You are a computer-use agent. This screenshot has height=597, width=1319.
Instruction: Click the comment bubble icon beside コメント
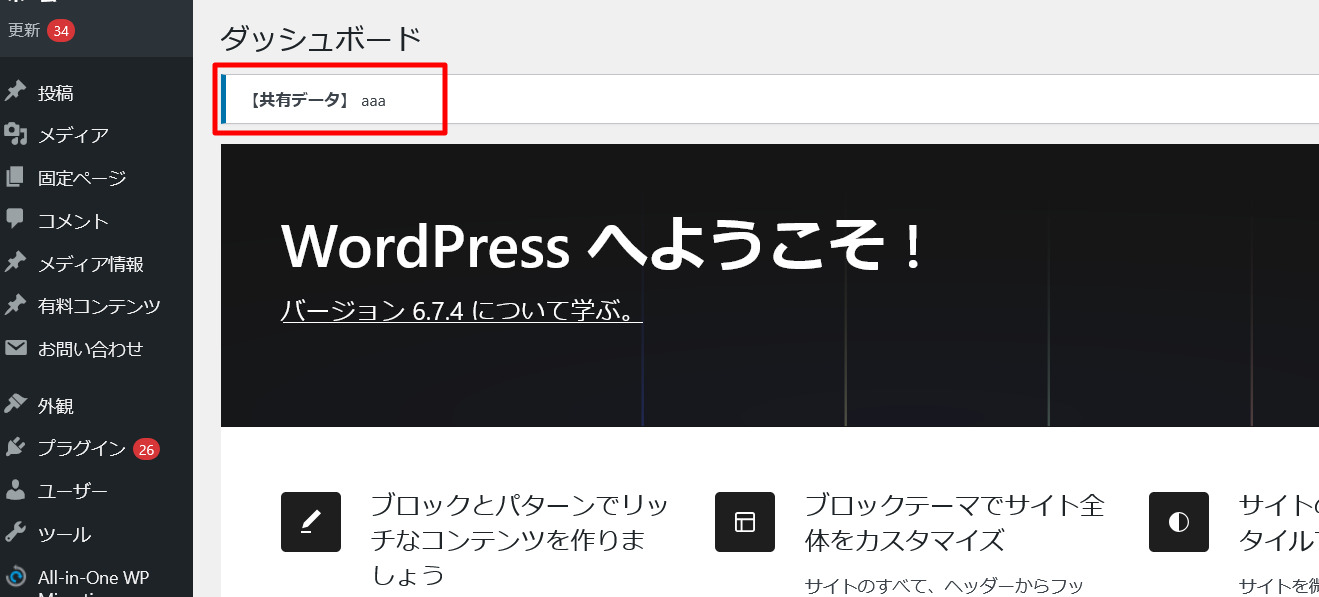(x=15, y=220)
